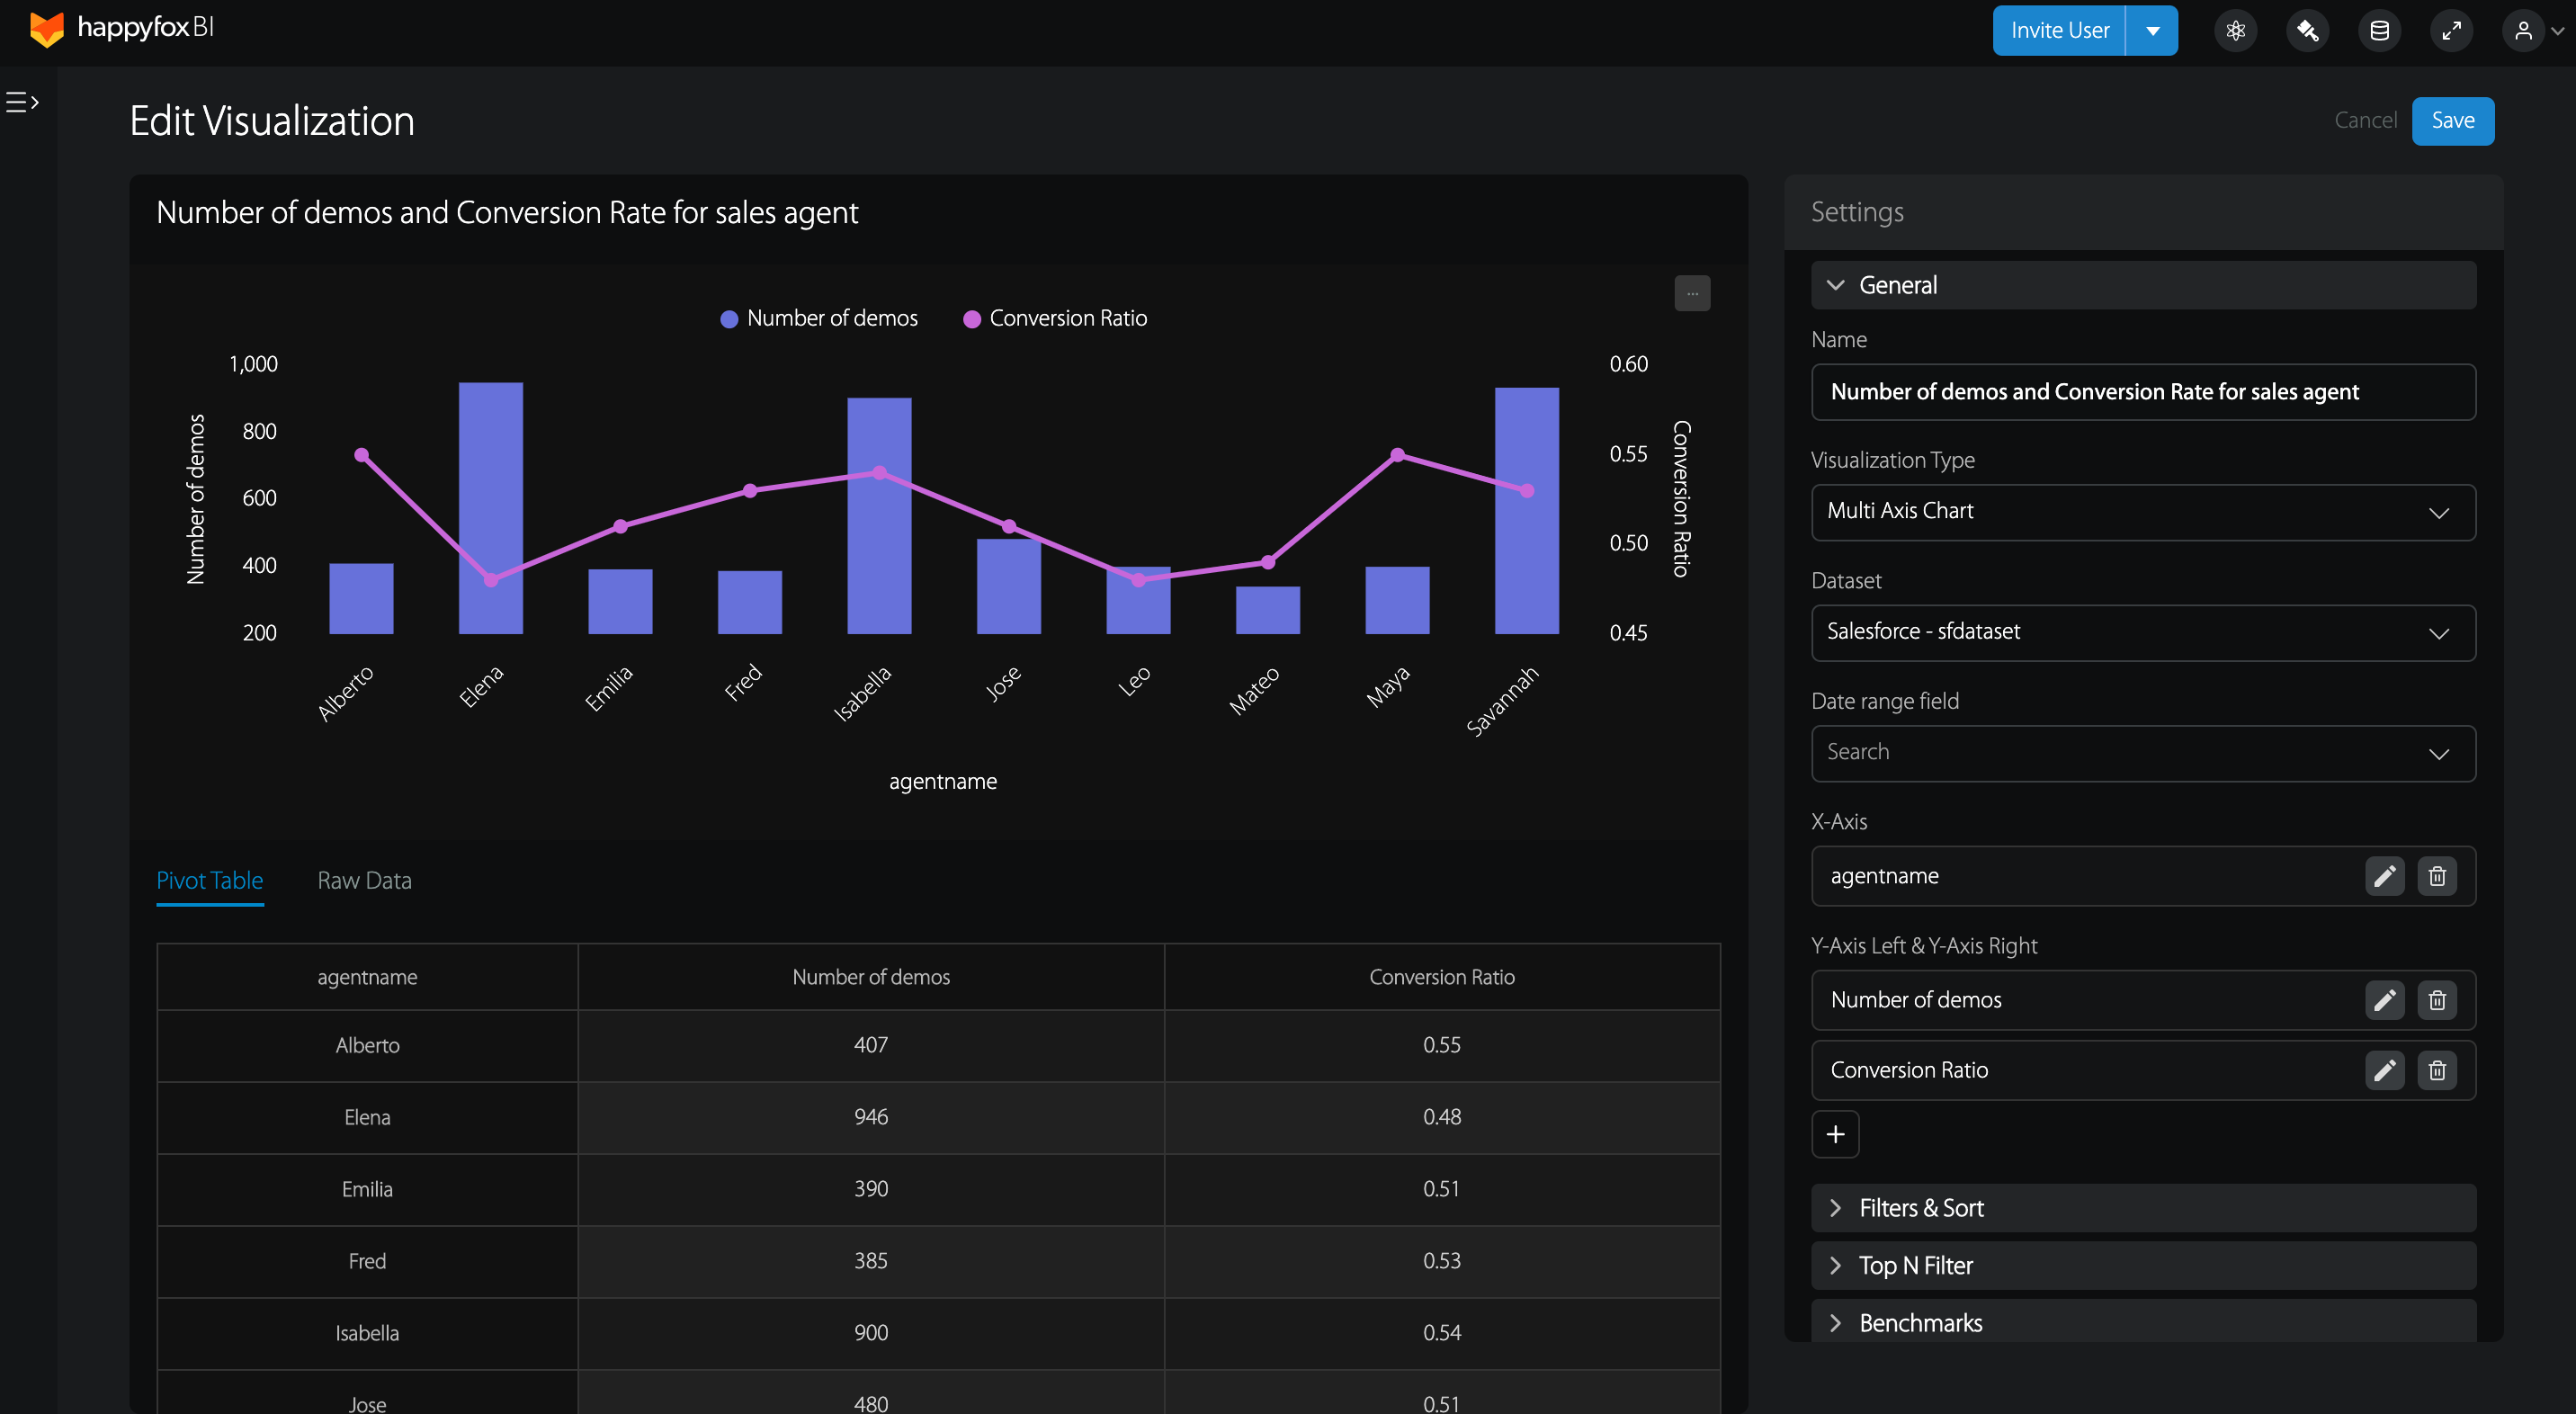Image resolution: width=2576 pixels, height=1414 pixels.
Task: Open the Date range field dropdown
Action: click(x=2143, y=753)
